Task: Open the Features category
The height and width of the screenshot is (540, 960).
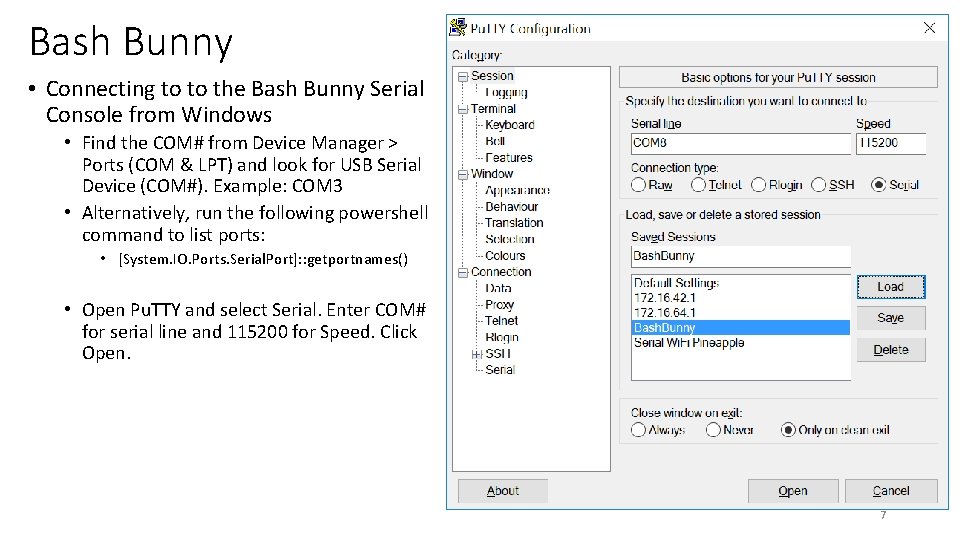Action: 509,157
